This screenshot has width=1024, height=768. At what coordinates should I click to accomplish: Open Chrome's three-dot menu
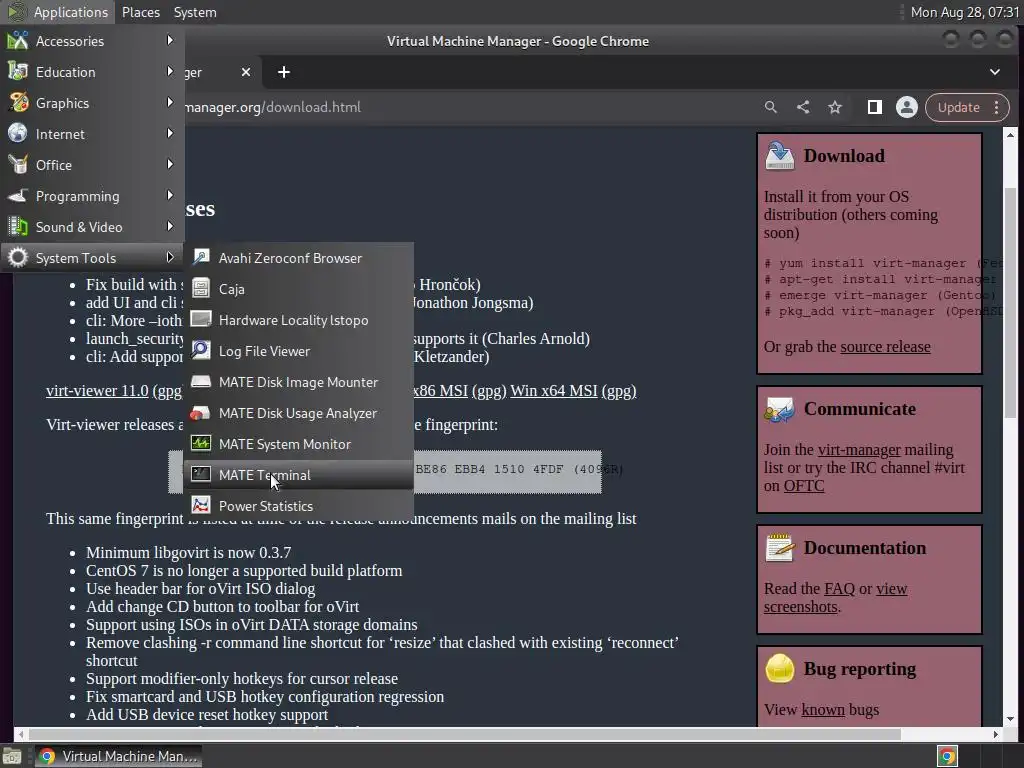click(x=997, y=107)
